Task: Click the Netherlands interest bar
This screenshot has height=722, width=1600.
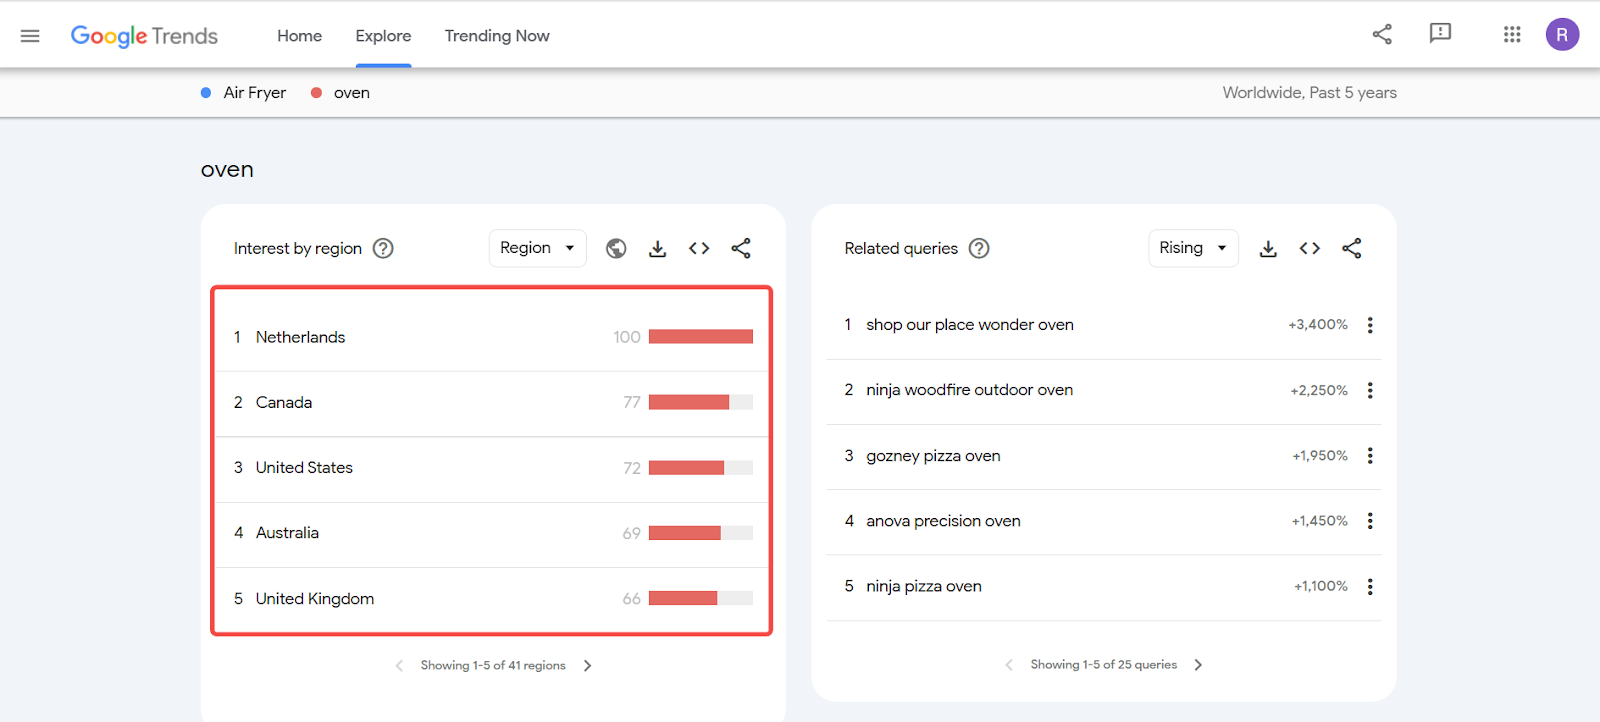Action: pyautogui.click(x=701, y=337)
